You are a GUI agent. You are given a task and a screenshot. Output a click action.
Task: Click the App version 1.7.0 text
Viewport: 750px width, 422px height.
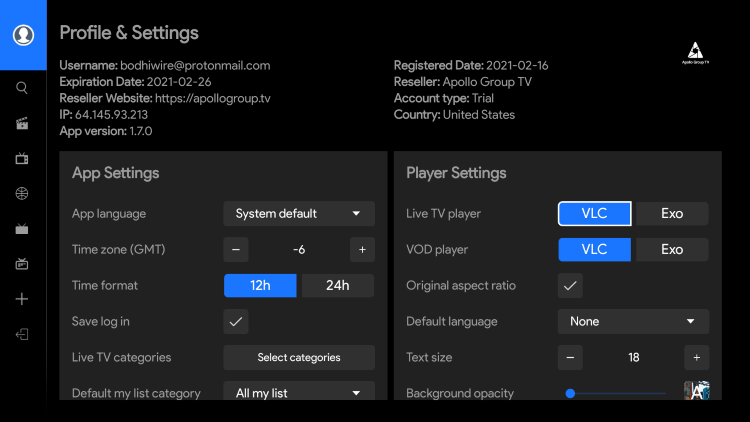(106, 131)
